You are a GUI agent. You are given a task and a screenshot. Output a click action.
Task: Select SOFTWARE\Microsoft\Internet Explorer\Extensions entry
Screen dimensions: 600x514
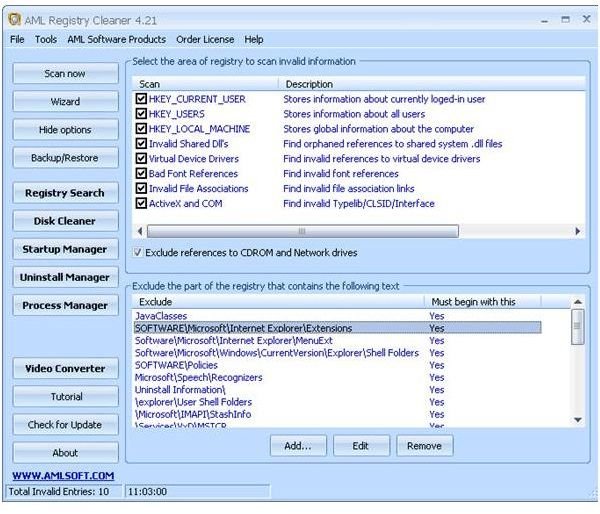(x=337, y=328)
